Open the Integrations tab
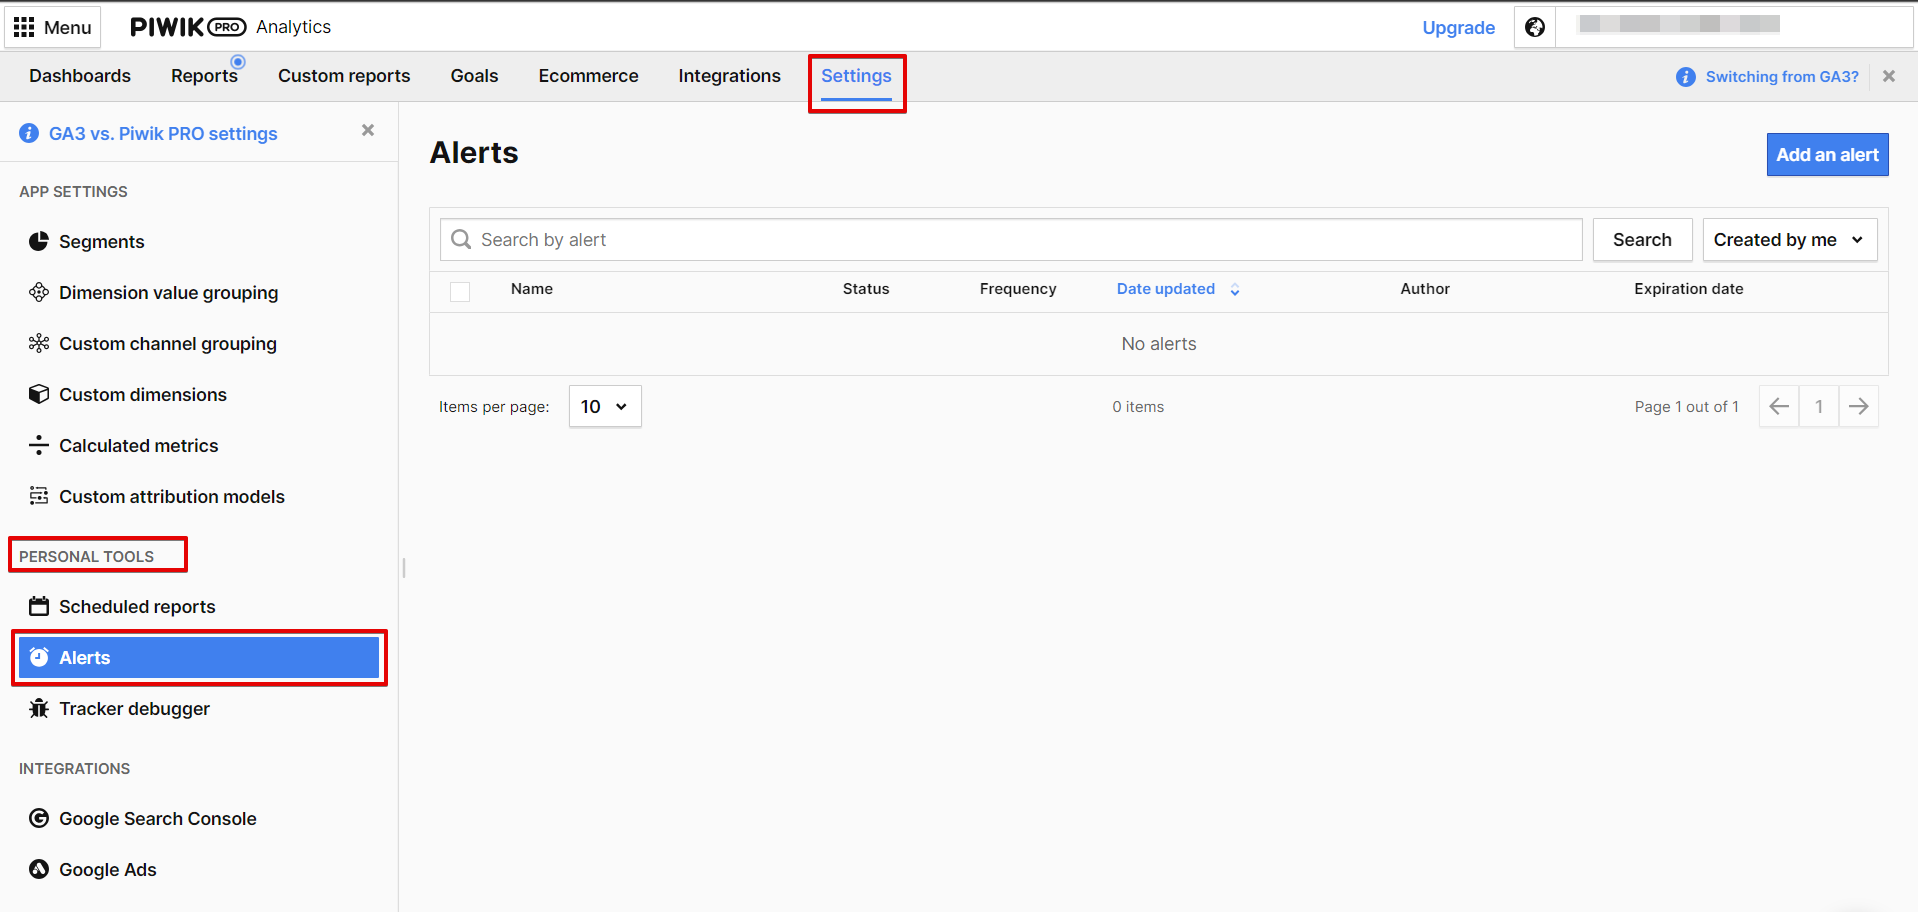The height and width of the screenshot is (912, 1918). (729, 76)
